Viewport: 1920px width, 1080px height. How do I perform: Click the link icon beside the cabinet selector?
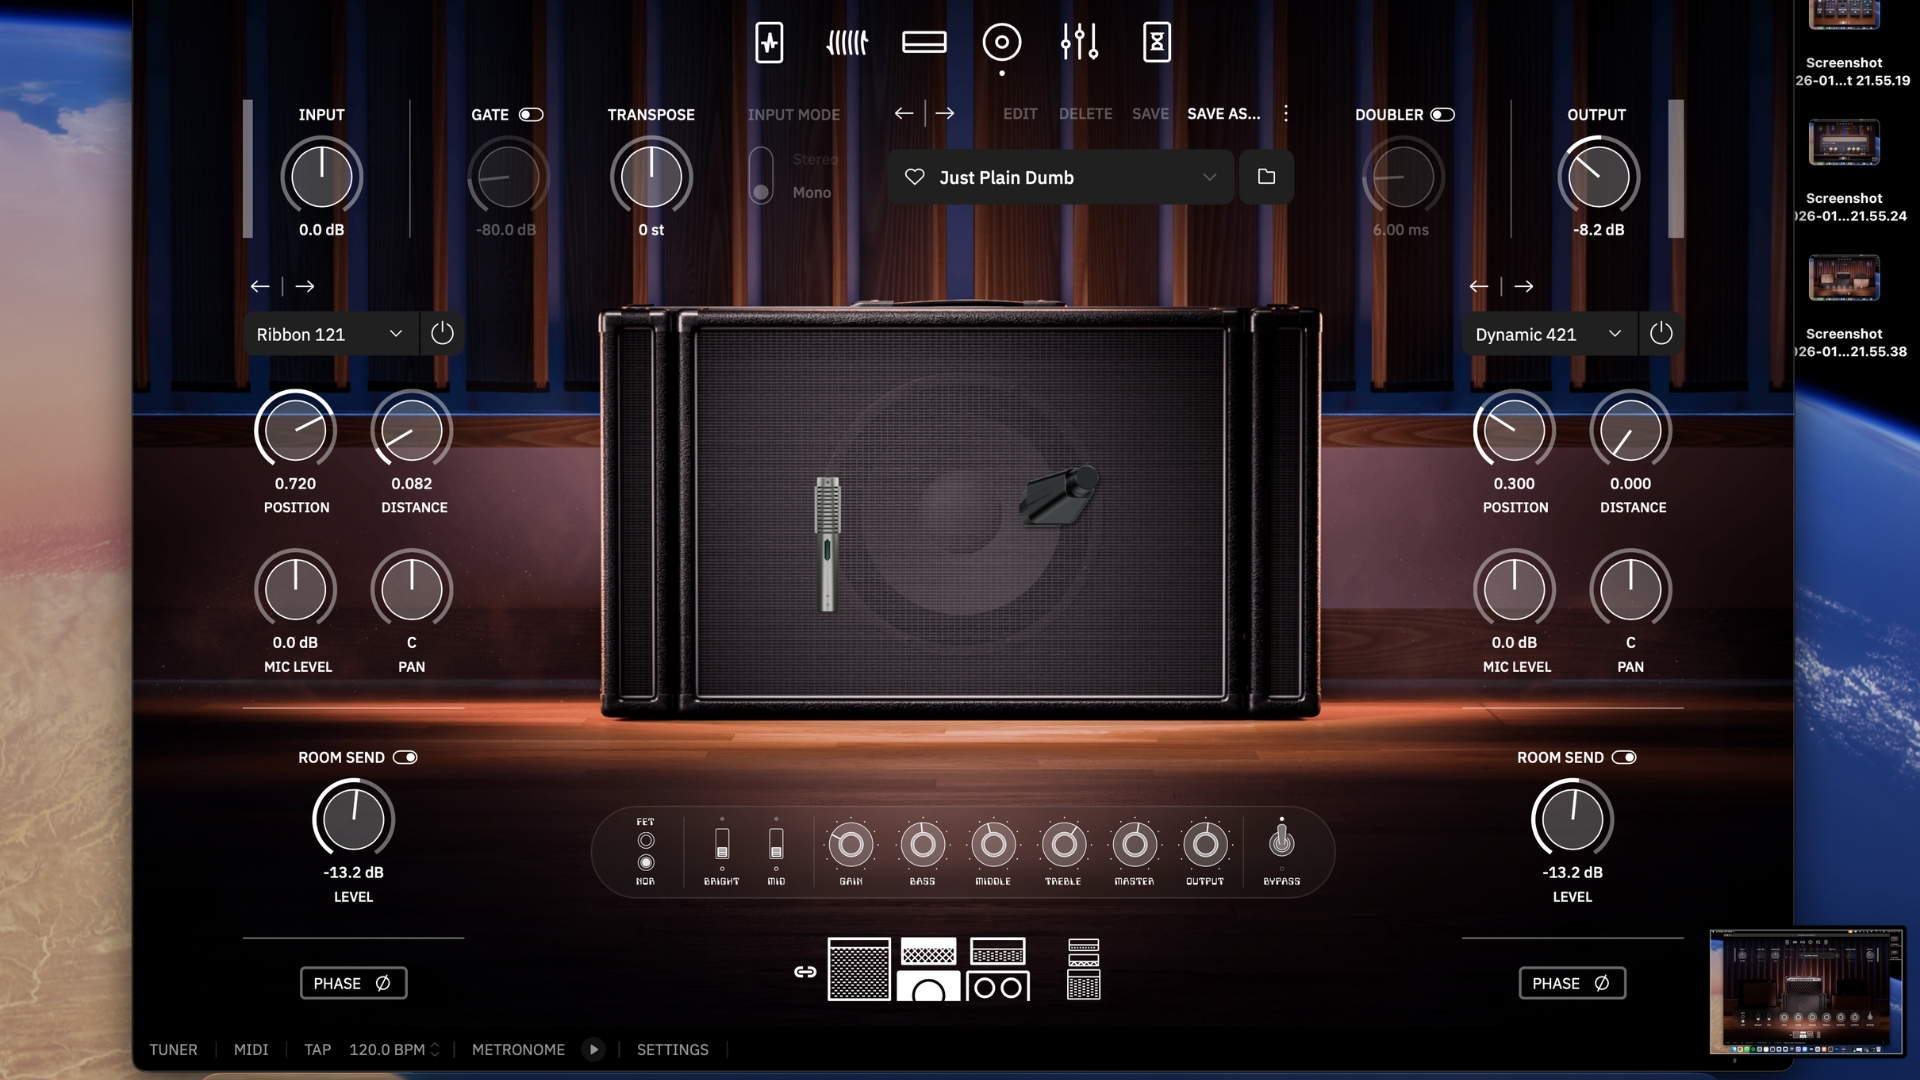(805, 970)
